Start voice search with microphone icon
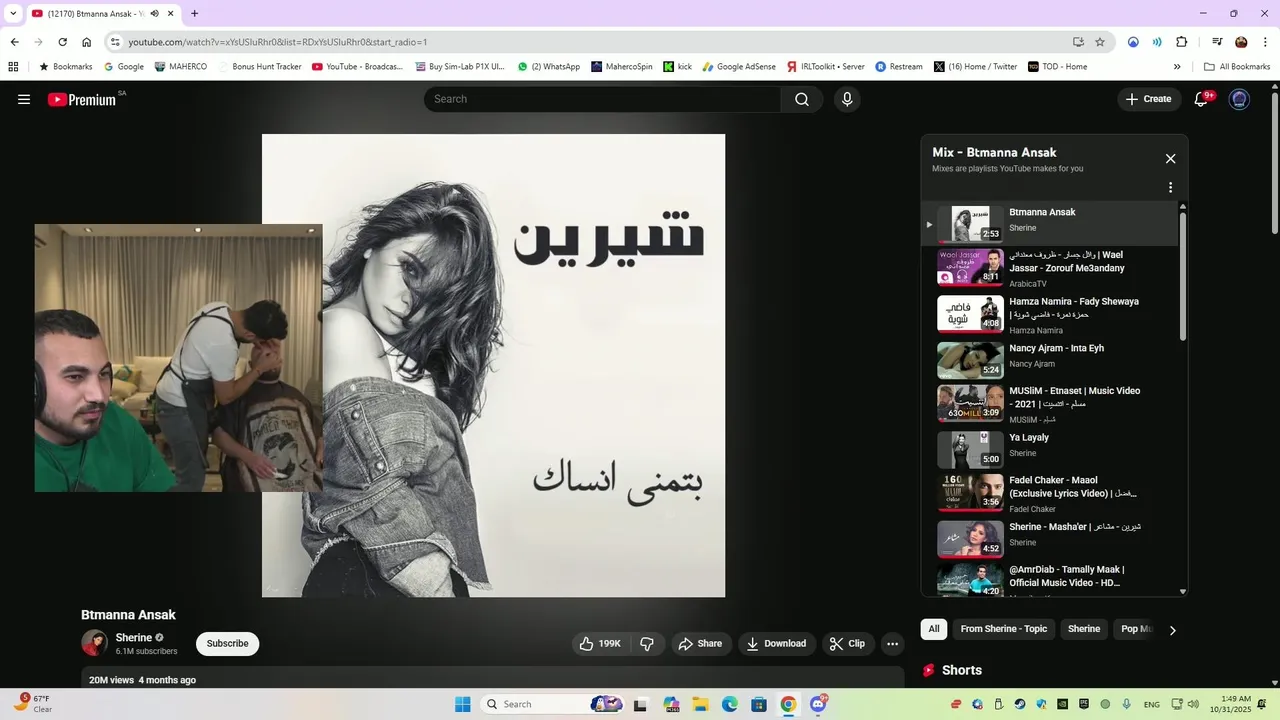The image size is (1280, 720). pyautogui.click(x=847, y=99)
